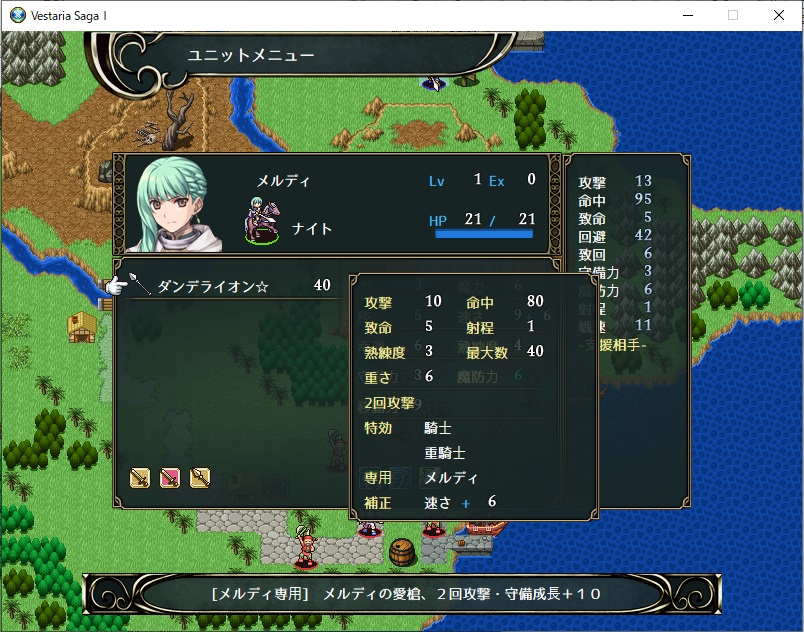
Task: Click the 補正 速さ +6 bonus line
Action: click(430, 502)
